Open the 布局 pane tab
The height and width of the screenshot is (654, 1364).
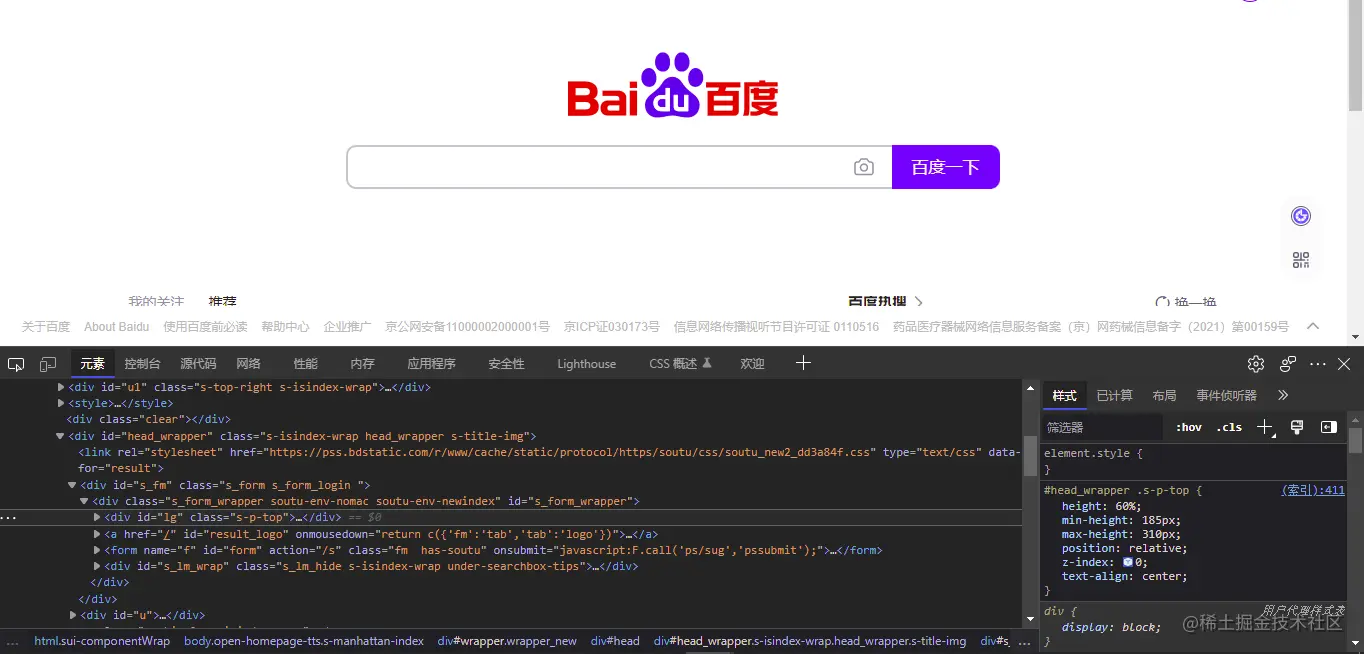point(1164,395)
